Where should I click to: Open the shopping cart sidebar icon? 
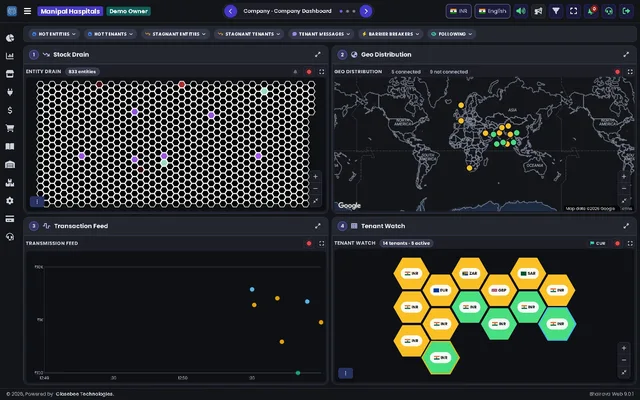tap(10, 128)
